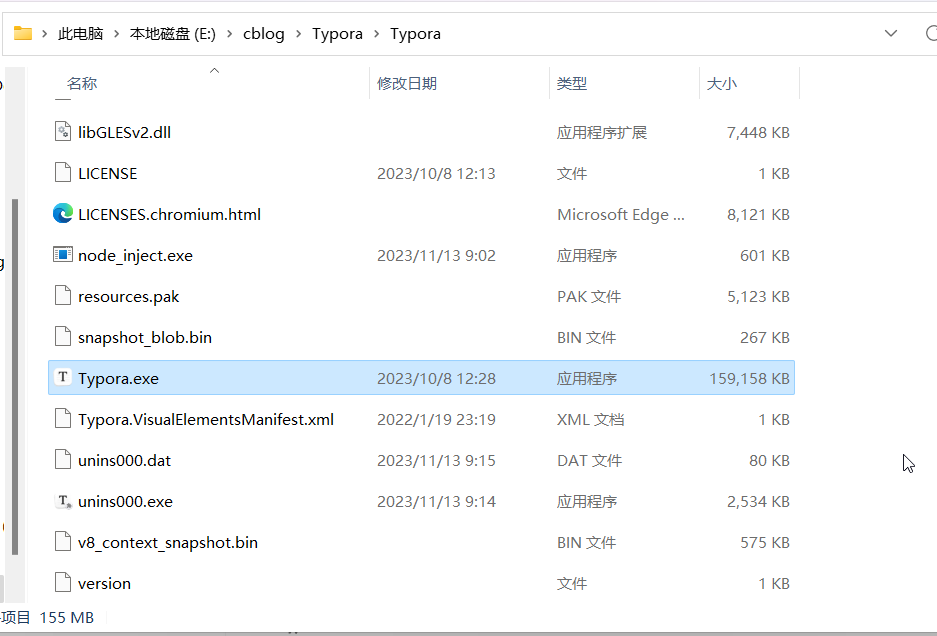937x636 pixels.
Task: Click the PAK 文件 type cell
Action: point(589,296)
